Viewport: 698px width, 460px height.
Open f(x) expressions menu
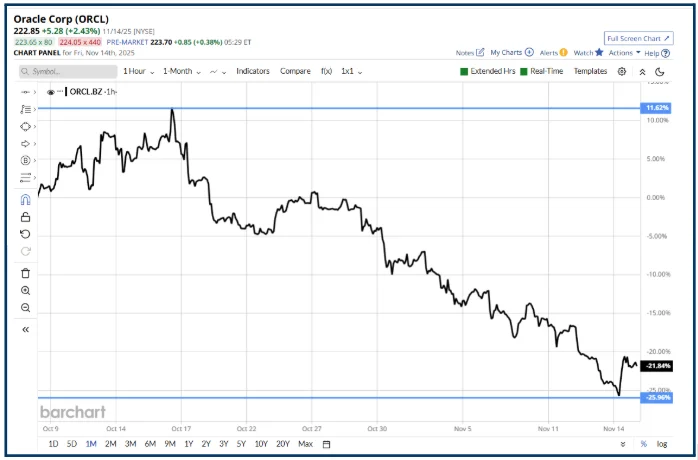click(x=326, y=71)
